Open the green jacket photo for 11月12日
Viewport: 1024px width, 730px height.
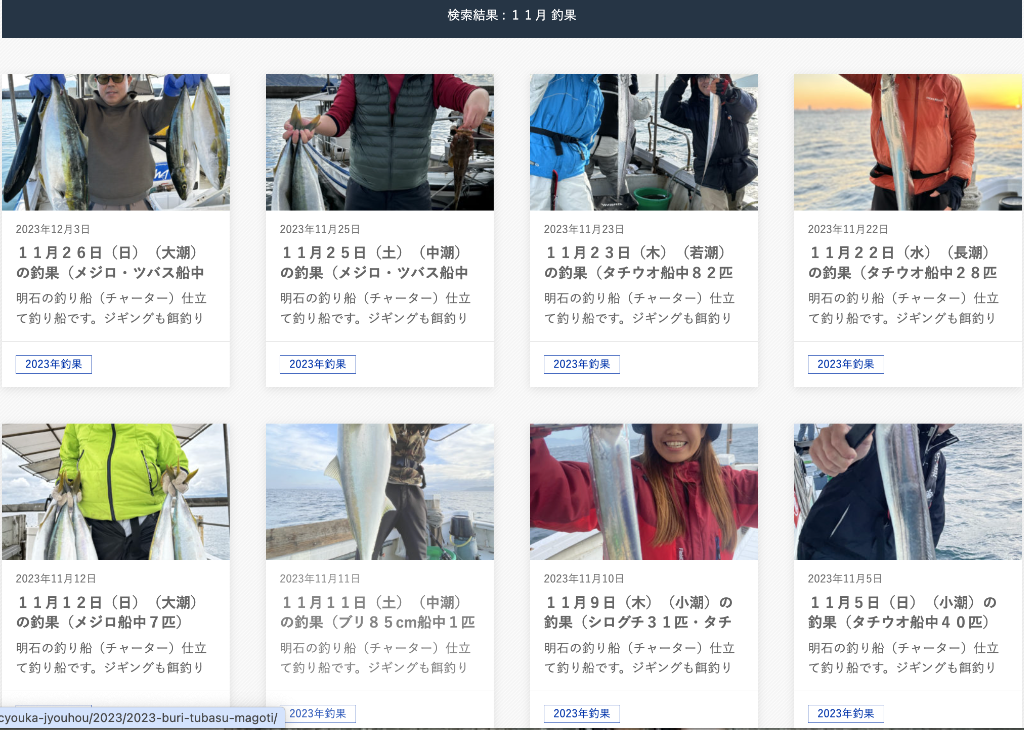point(116,491)
